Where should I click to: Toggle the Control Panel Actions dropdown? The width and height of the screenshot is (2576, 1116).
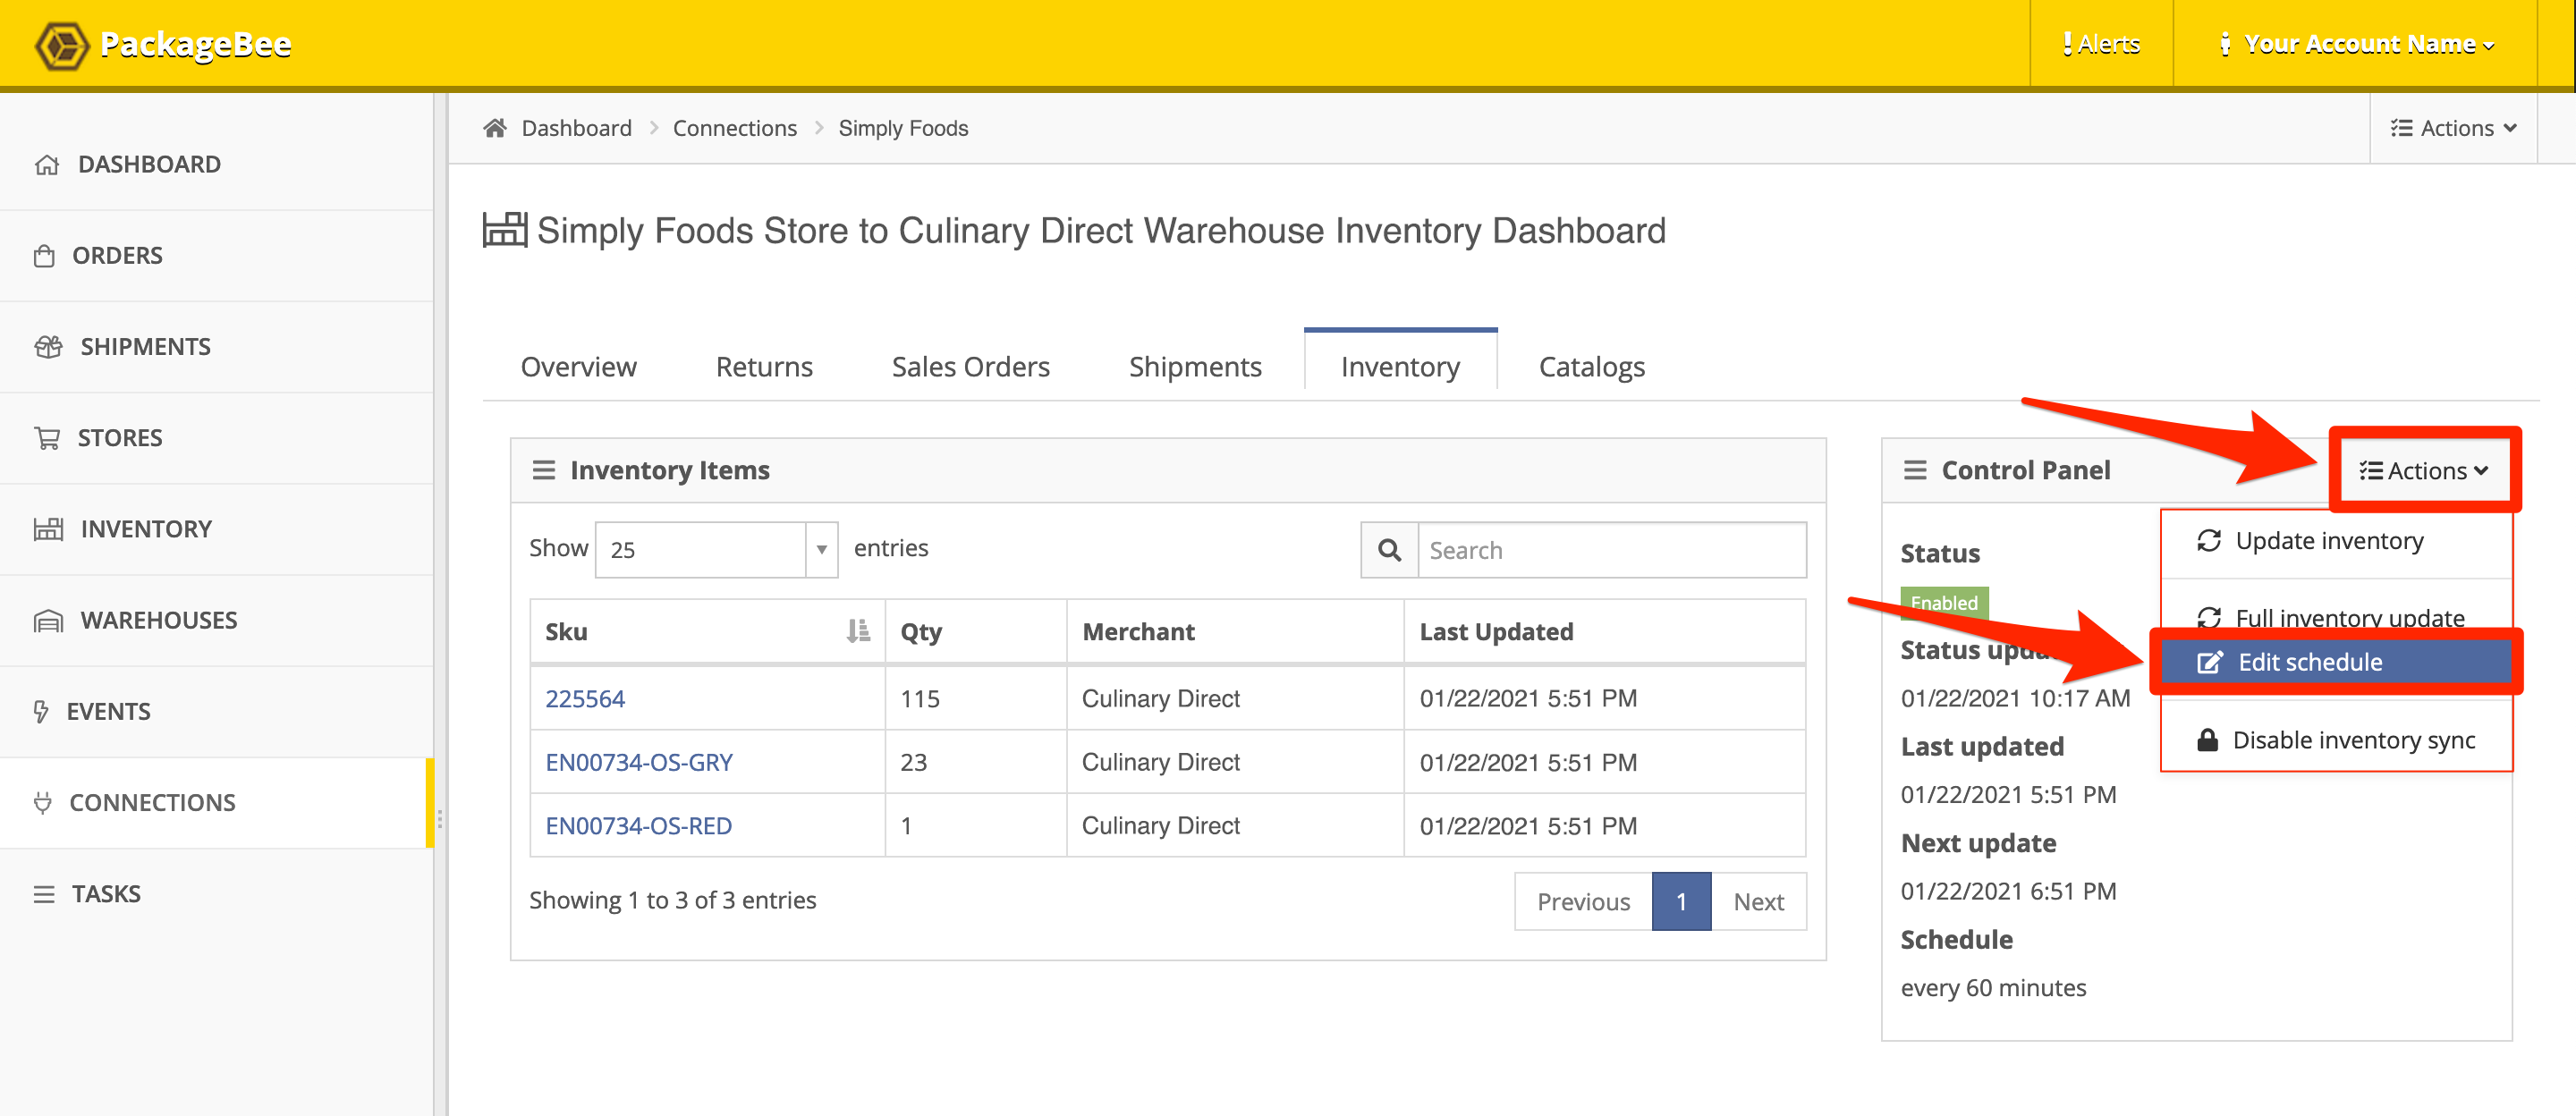click(x=2424, y=470)
